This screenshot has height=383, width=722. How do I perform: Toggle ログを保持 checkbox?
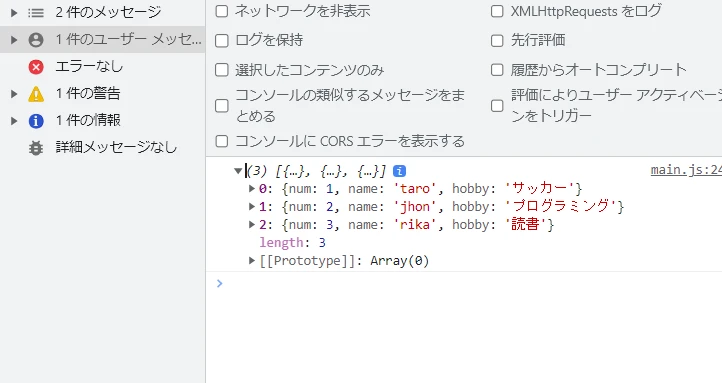[222, 41]
